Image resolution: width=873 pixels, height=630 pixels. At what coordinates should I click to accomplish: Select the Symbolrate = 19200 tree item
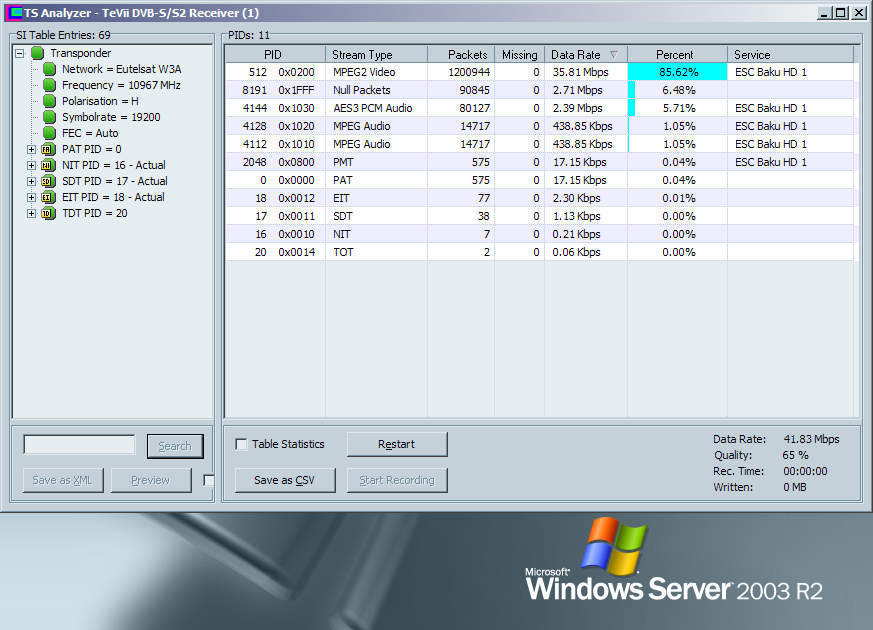[x=111, y=117]
